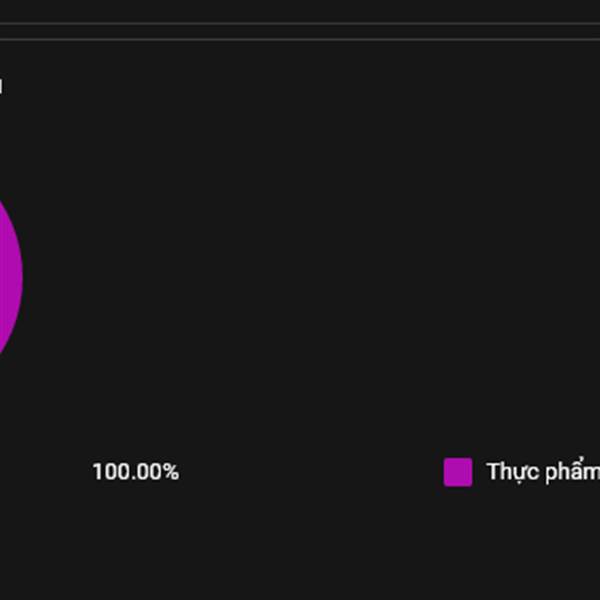Click the Thực phẩm legend label

coord(543,471)
